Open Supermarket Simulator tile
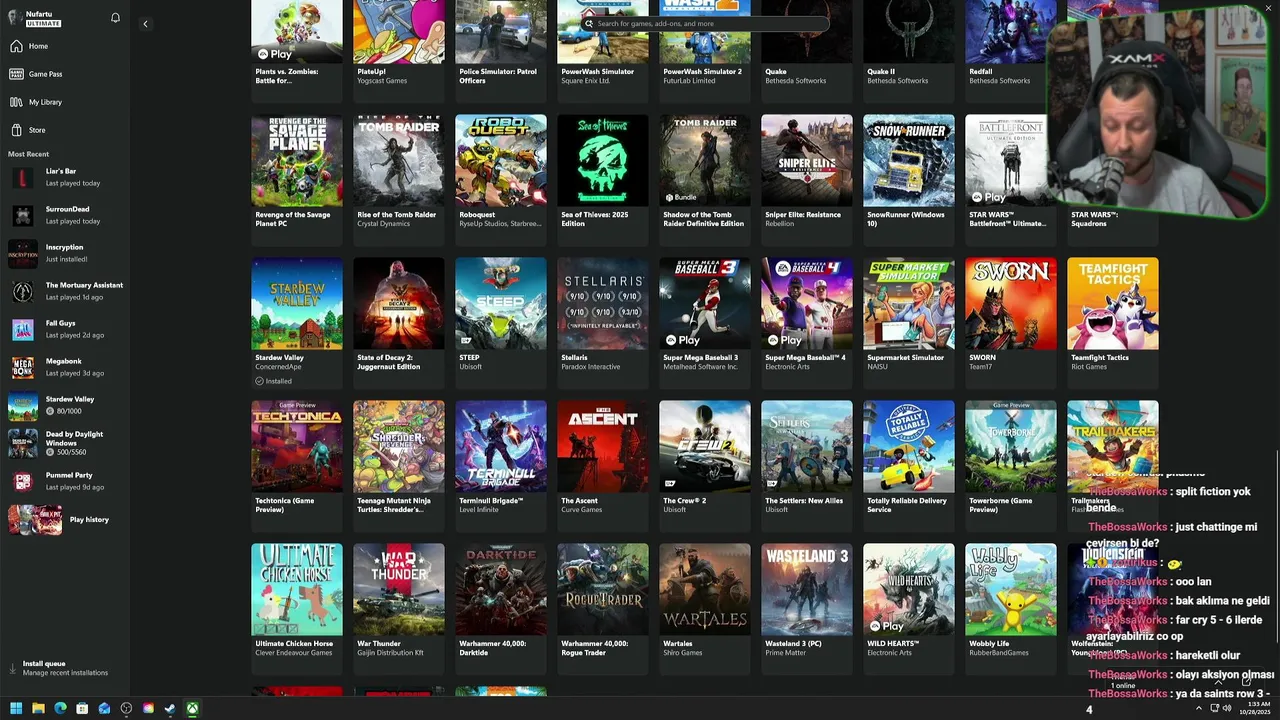This screenshot has width=1280, height=720. point(909,323)
